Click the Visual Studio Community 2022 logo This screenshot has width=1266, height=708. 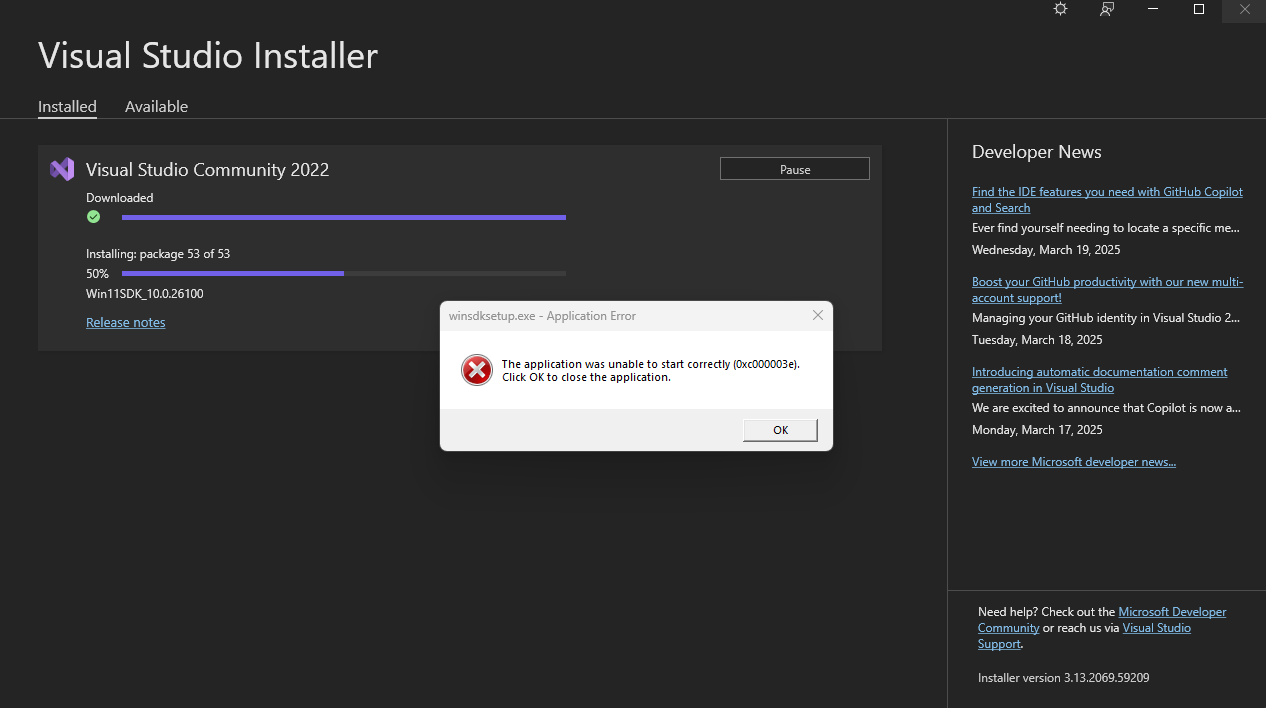[61, 169]
